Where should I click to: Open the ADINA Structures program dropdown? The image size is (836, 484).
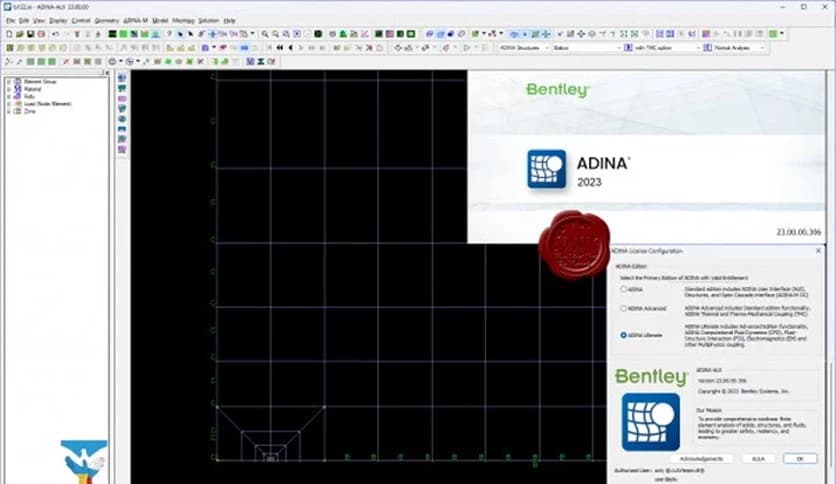524,48
